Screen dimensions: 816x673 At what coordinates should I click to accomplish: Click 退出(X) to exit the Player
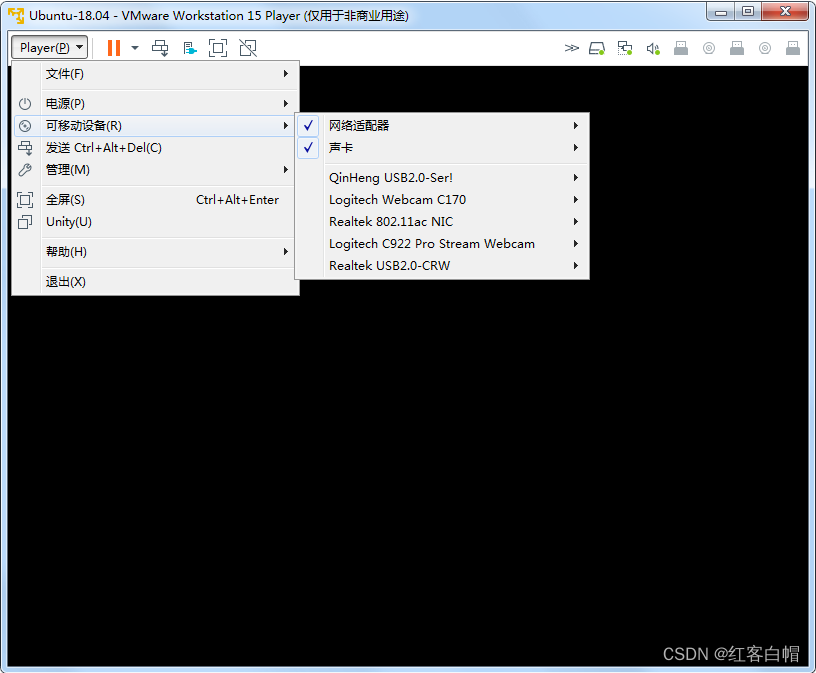coord(155,282)
